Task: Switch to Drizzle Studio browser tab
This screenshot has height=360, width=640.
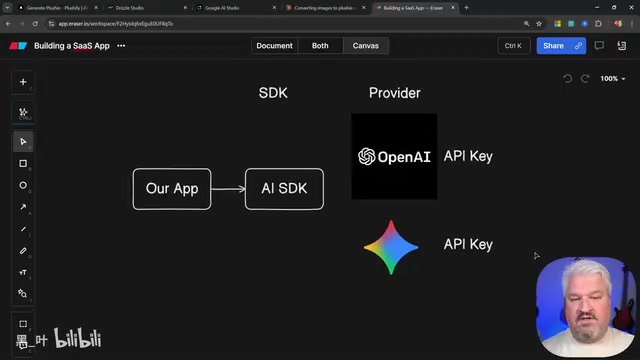Action: (x=143, y=8)
